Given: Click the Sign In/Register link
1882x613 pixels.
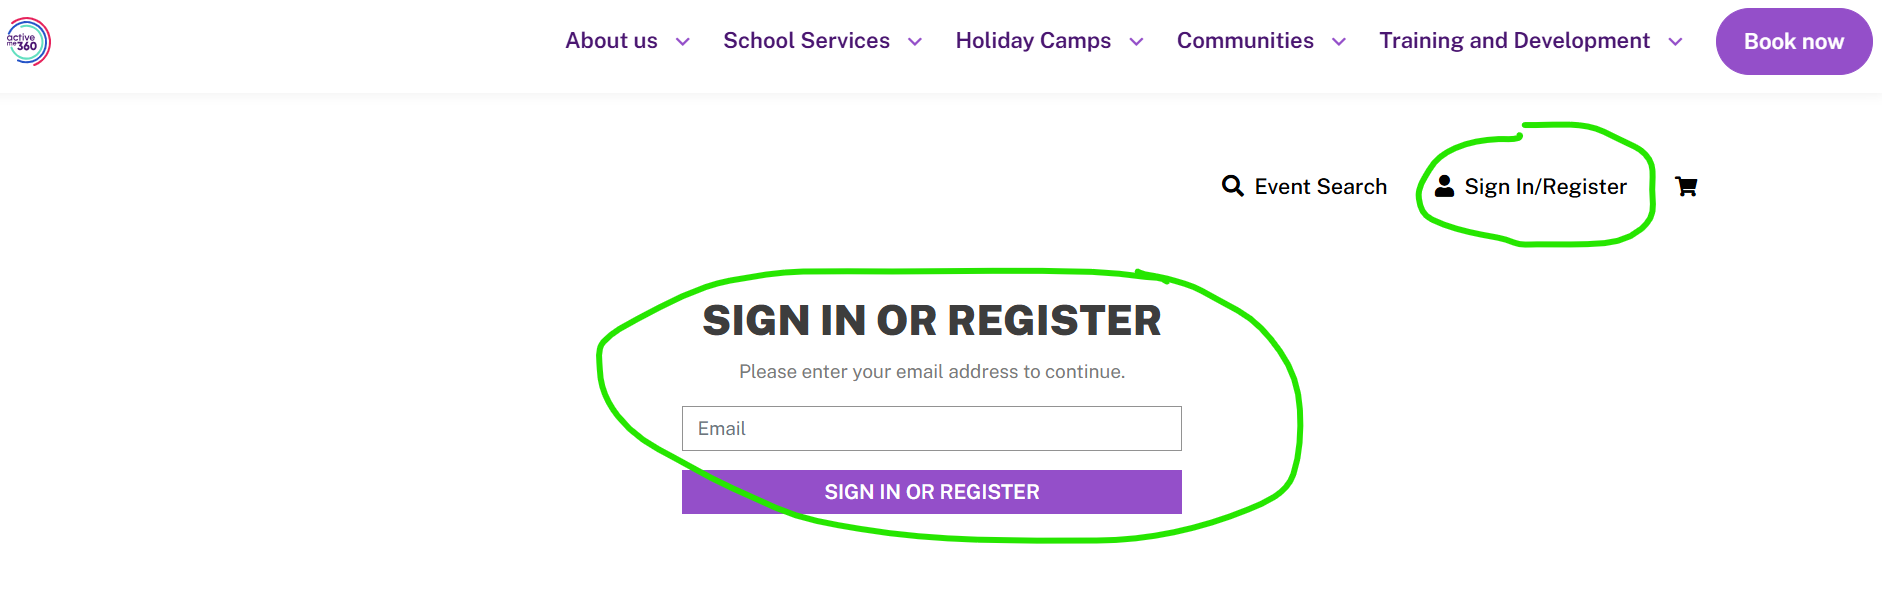Looking at the screenshot, I should tap(1545, 187).
